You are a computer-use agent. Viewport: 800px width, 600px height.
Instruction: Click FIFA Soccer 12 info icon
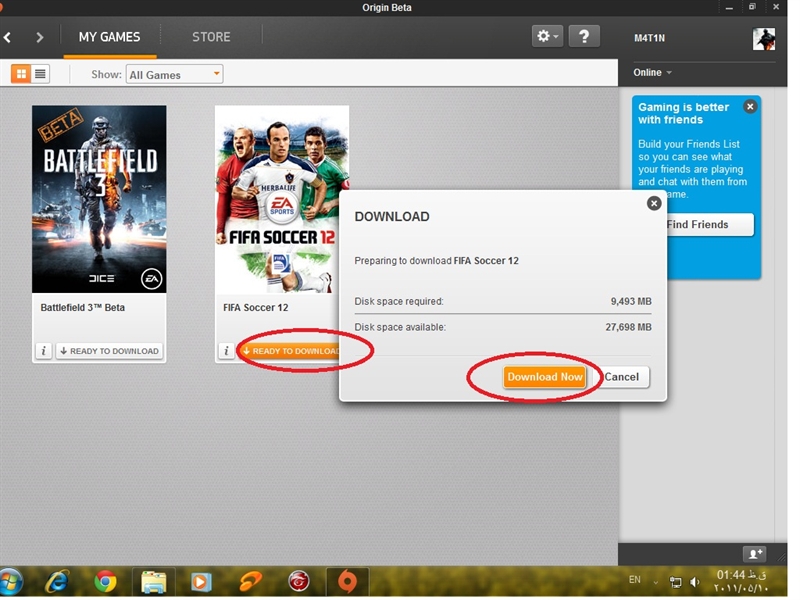point(227,351)
